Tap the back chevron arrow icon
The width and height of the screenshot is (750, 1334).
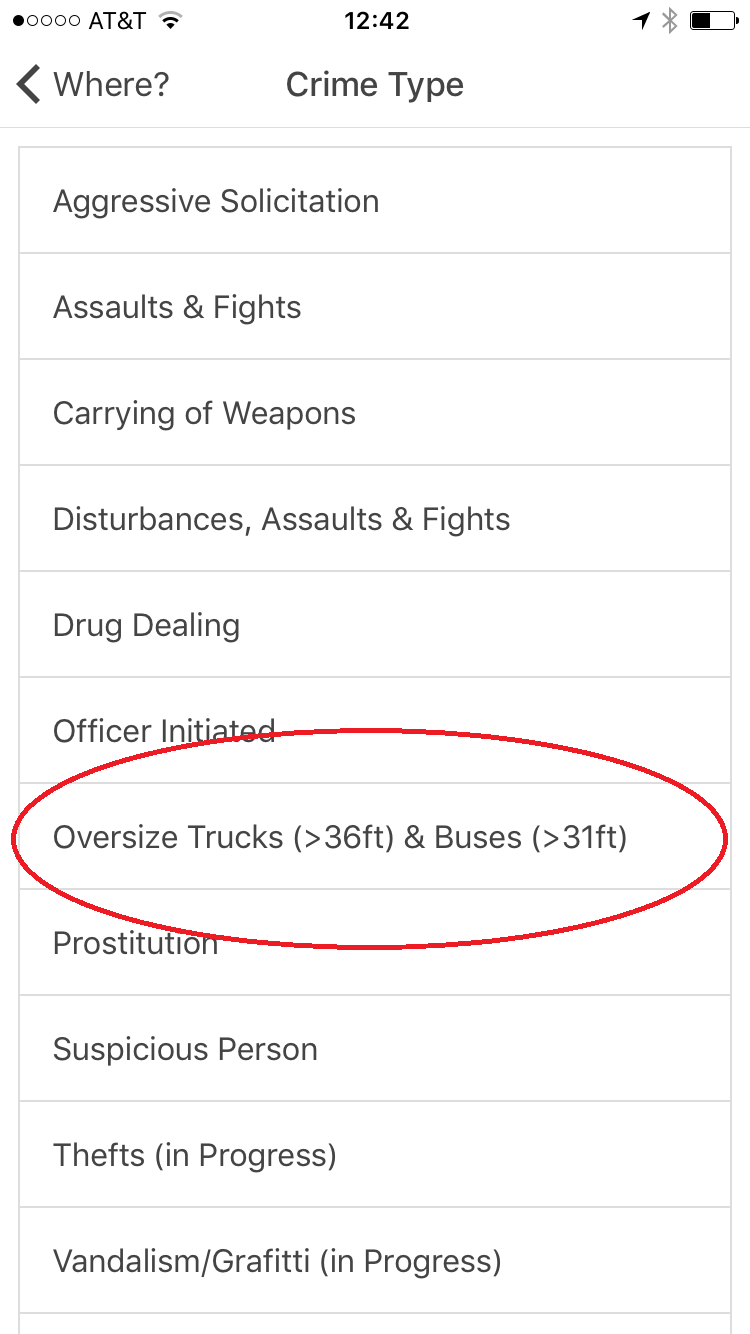(29, 85)
